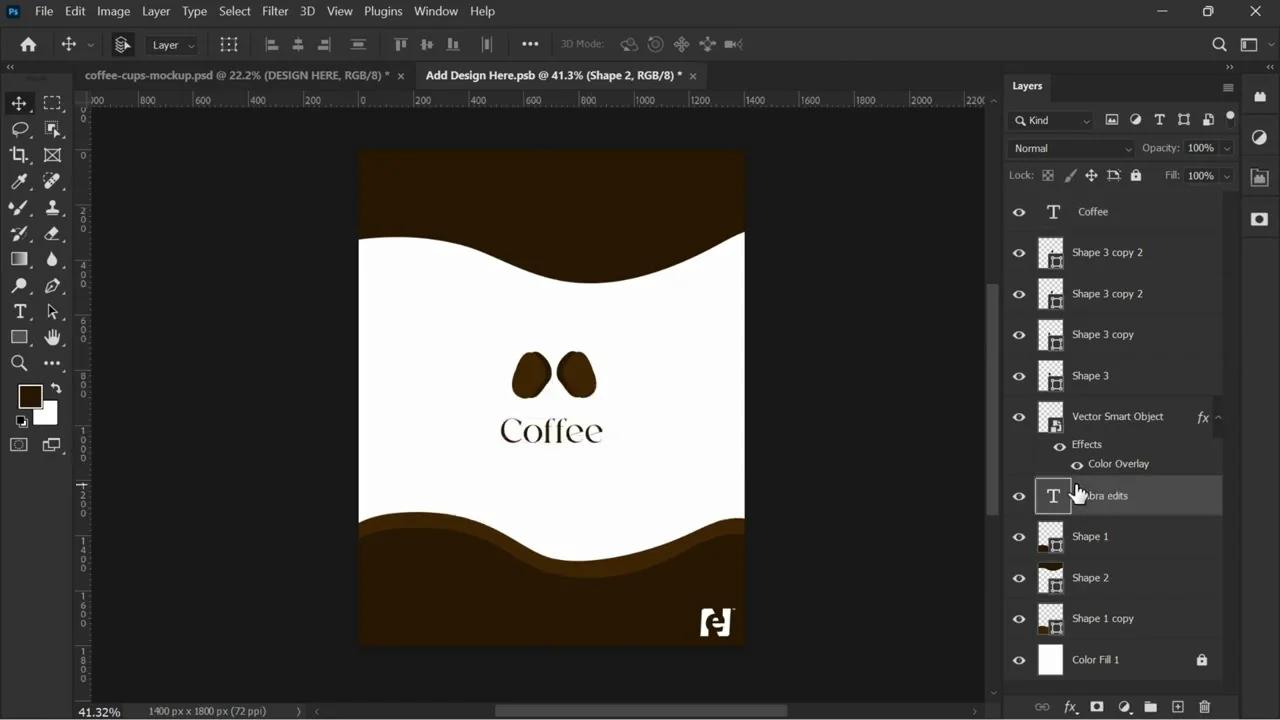Viewport: 1280px width, 720px height.
Task: Open the Opacity dropdown arrow
Action: tap(1227, 148)
